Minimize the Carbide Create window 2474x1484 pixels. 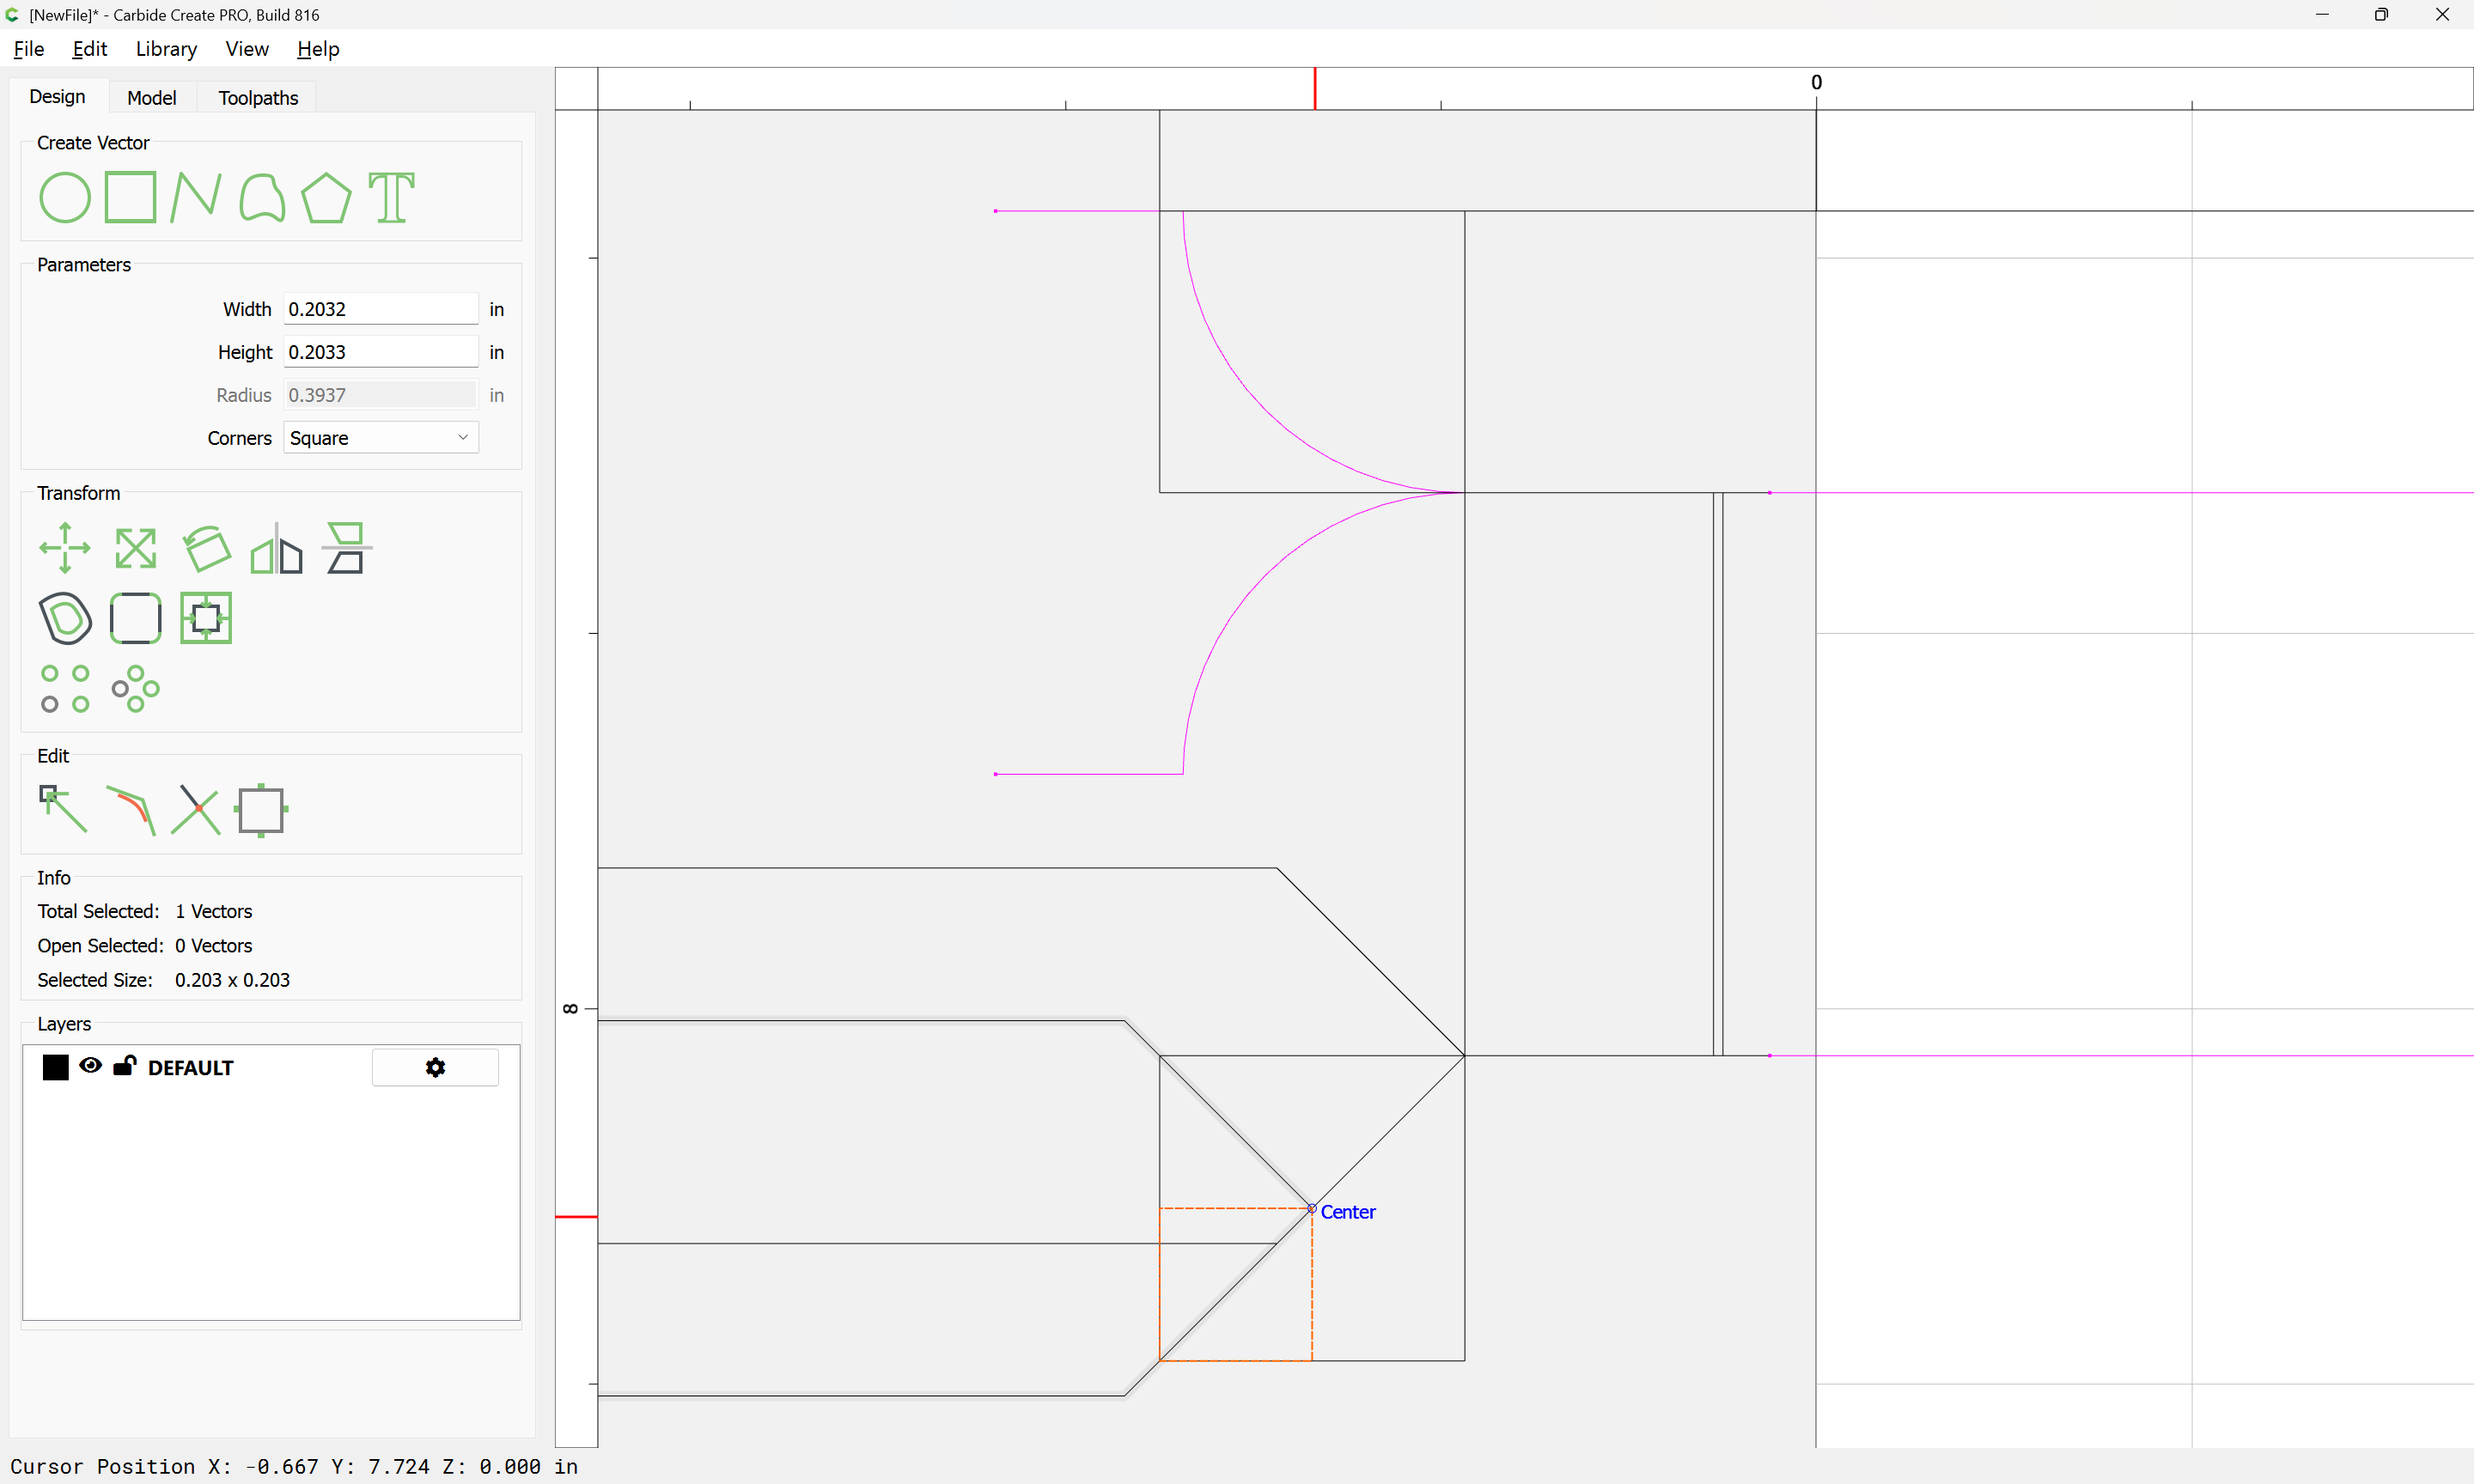(2322, 15)
